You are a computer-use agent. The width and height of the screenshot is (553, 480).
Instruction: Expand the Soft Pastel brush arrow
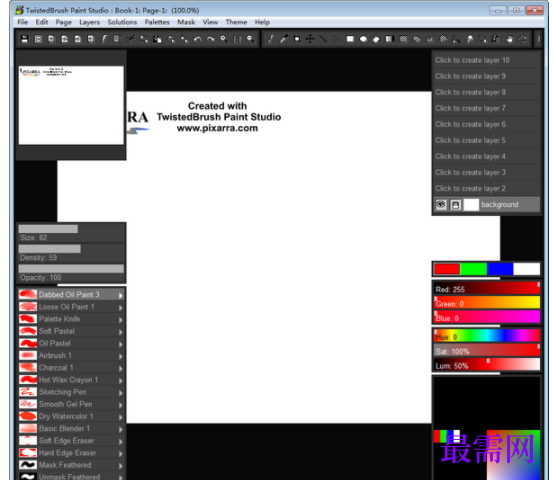pos(121,332)
